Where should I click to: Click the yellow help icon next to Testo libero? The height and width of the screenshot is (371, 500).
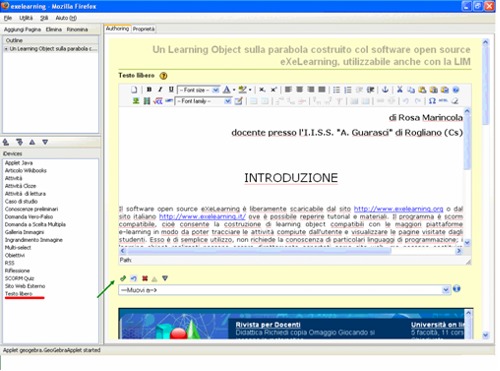point(163,76)
